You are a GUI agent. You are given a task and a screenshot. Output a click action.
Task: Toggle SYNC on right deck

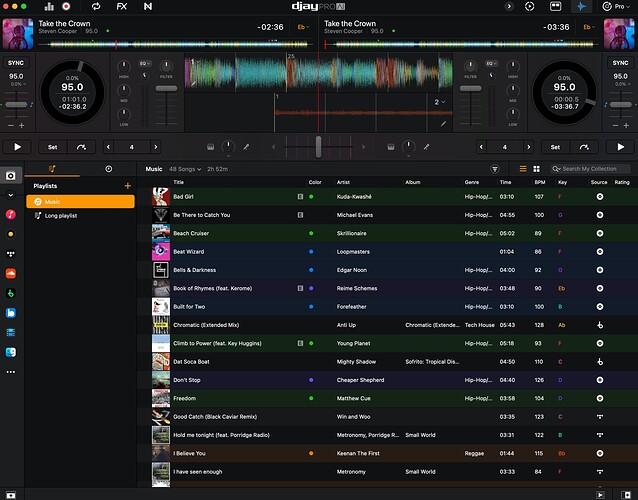click(621, 63)
